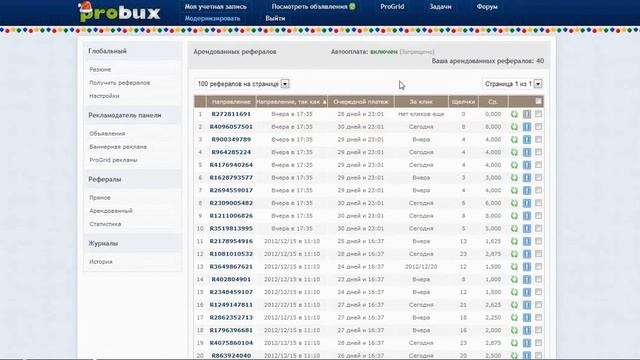Open blue info icon for R402804901

click(527, 280)
